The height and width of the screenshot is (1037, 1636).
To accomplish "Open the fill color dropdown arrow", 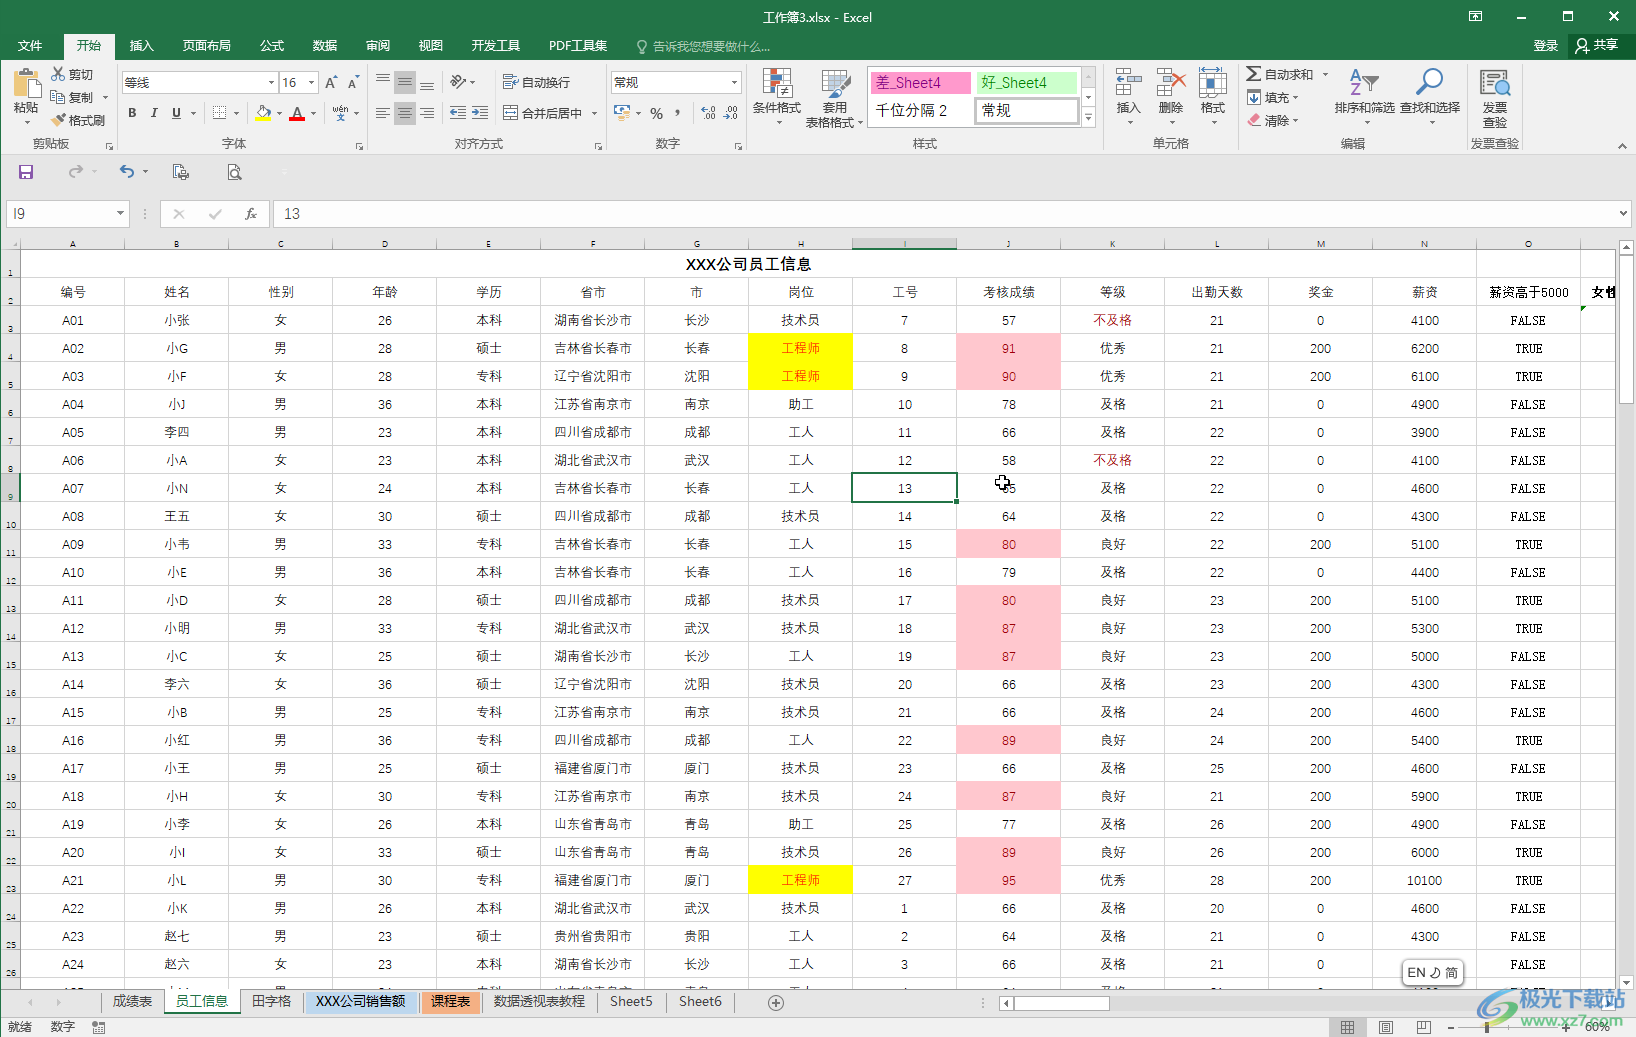I will click(279, 113).
